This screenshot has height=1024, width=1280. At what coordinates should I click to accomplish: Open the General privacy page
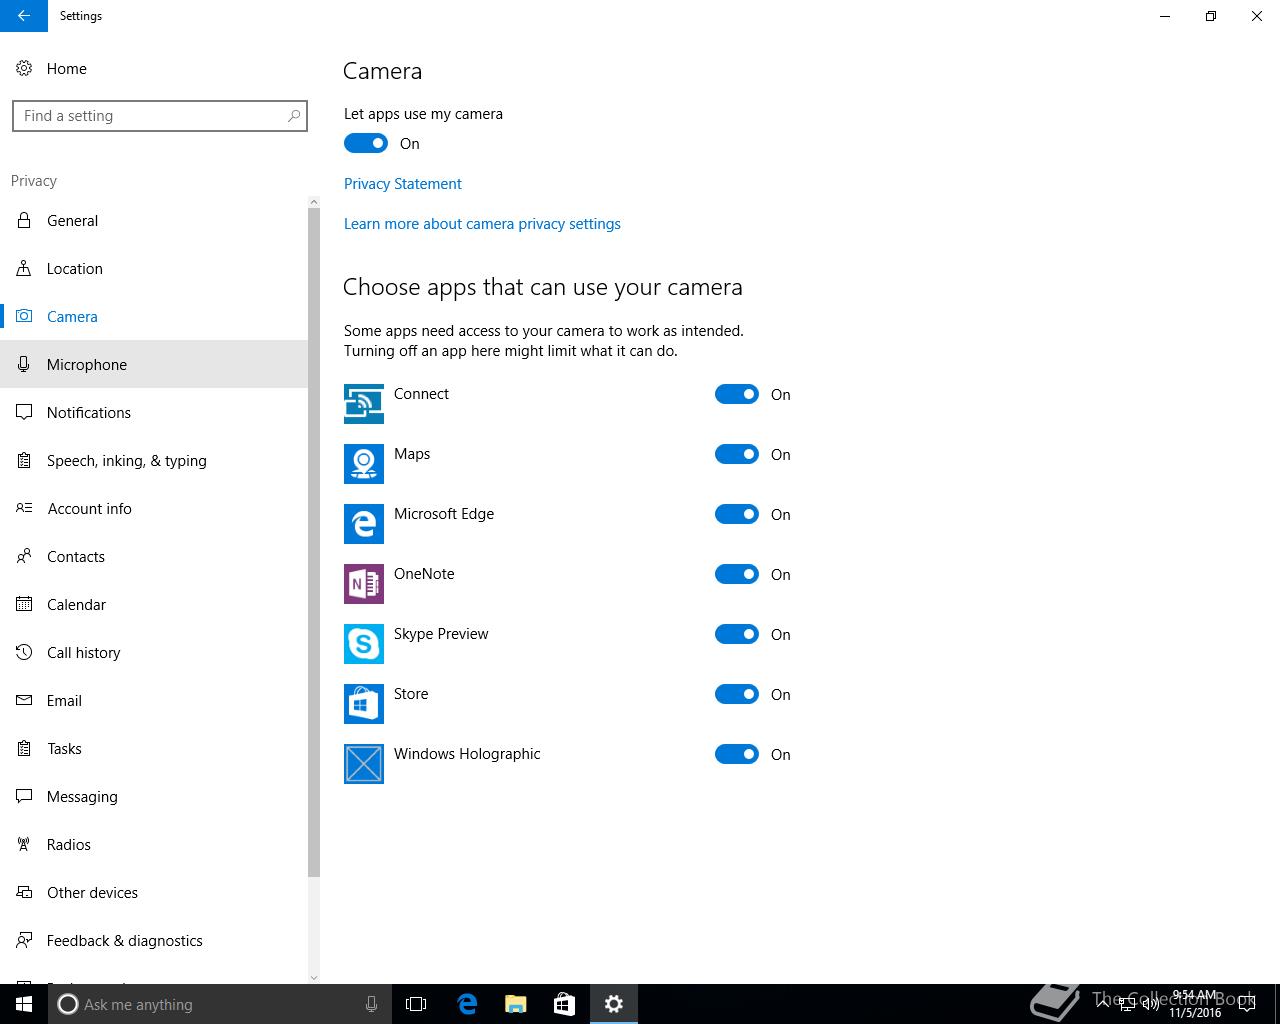tap(154, 221)
